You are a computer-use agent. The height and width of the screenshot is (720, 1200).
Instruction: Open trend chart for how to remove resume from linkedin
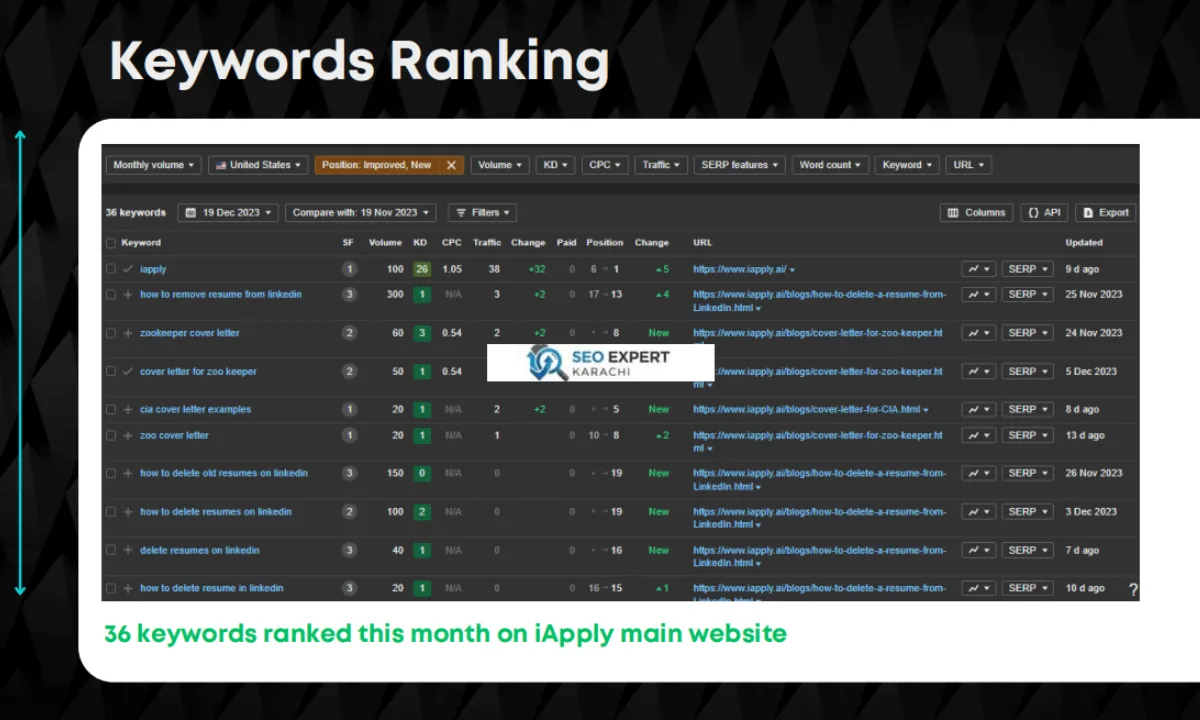pyautogui.click(x=979, y=295)
